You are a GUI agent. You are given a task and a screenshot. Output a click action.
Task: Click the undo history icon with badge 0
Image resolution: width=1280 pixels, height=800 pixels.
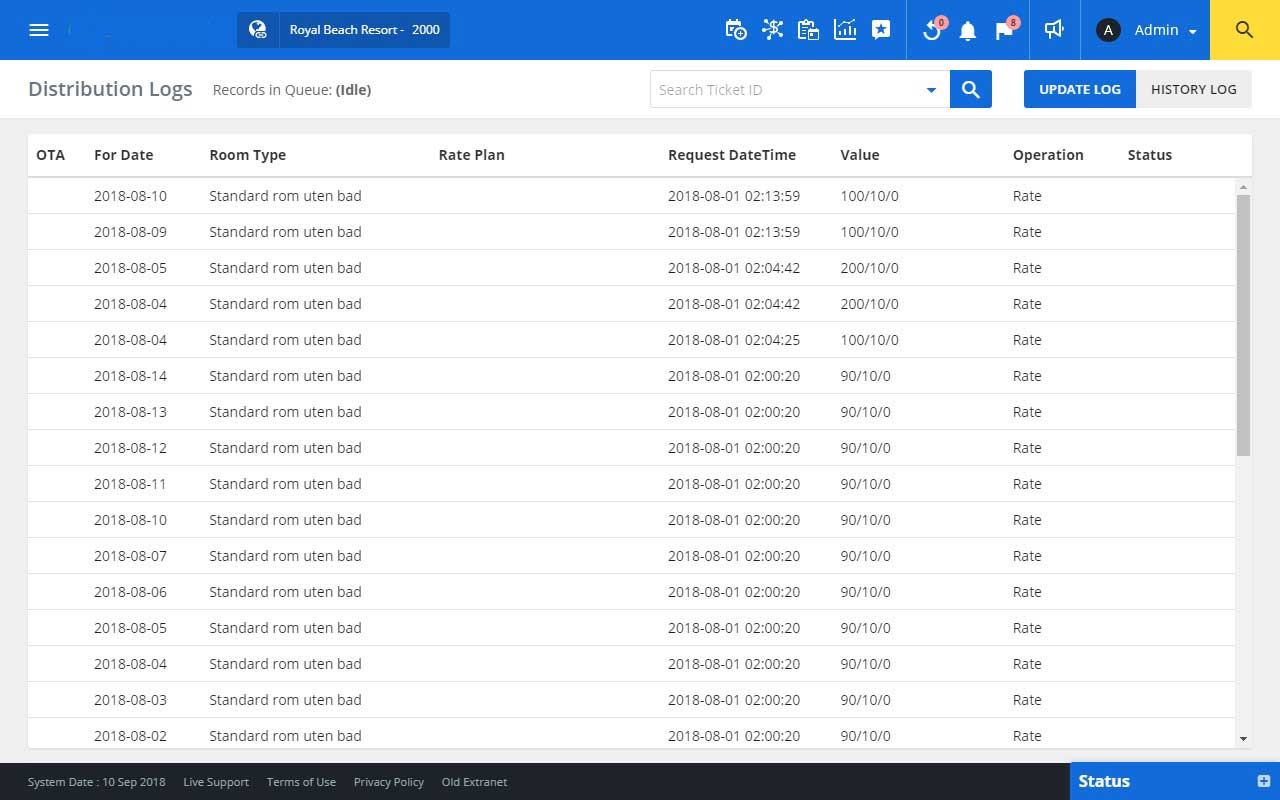[933, 29]
